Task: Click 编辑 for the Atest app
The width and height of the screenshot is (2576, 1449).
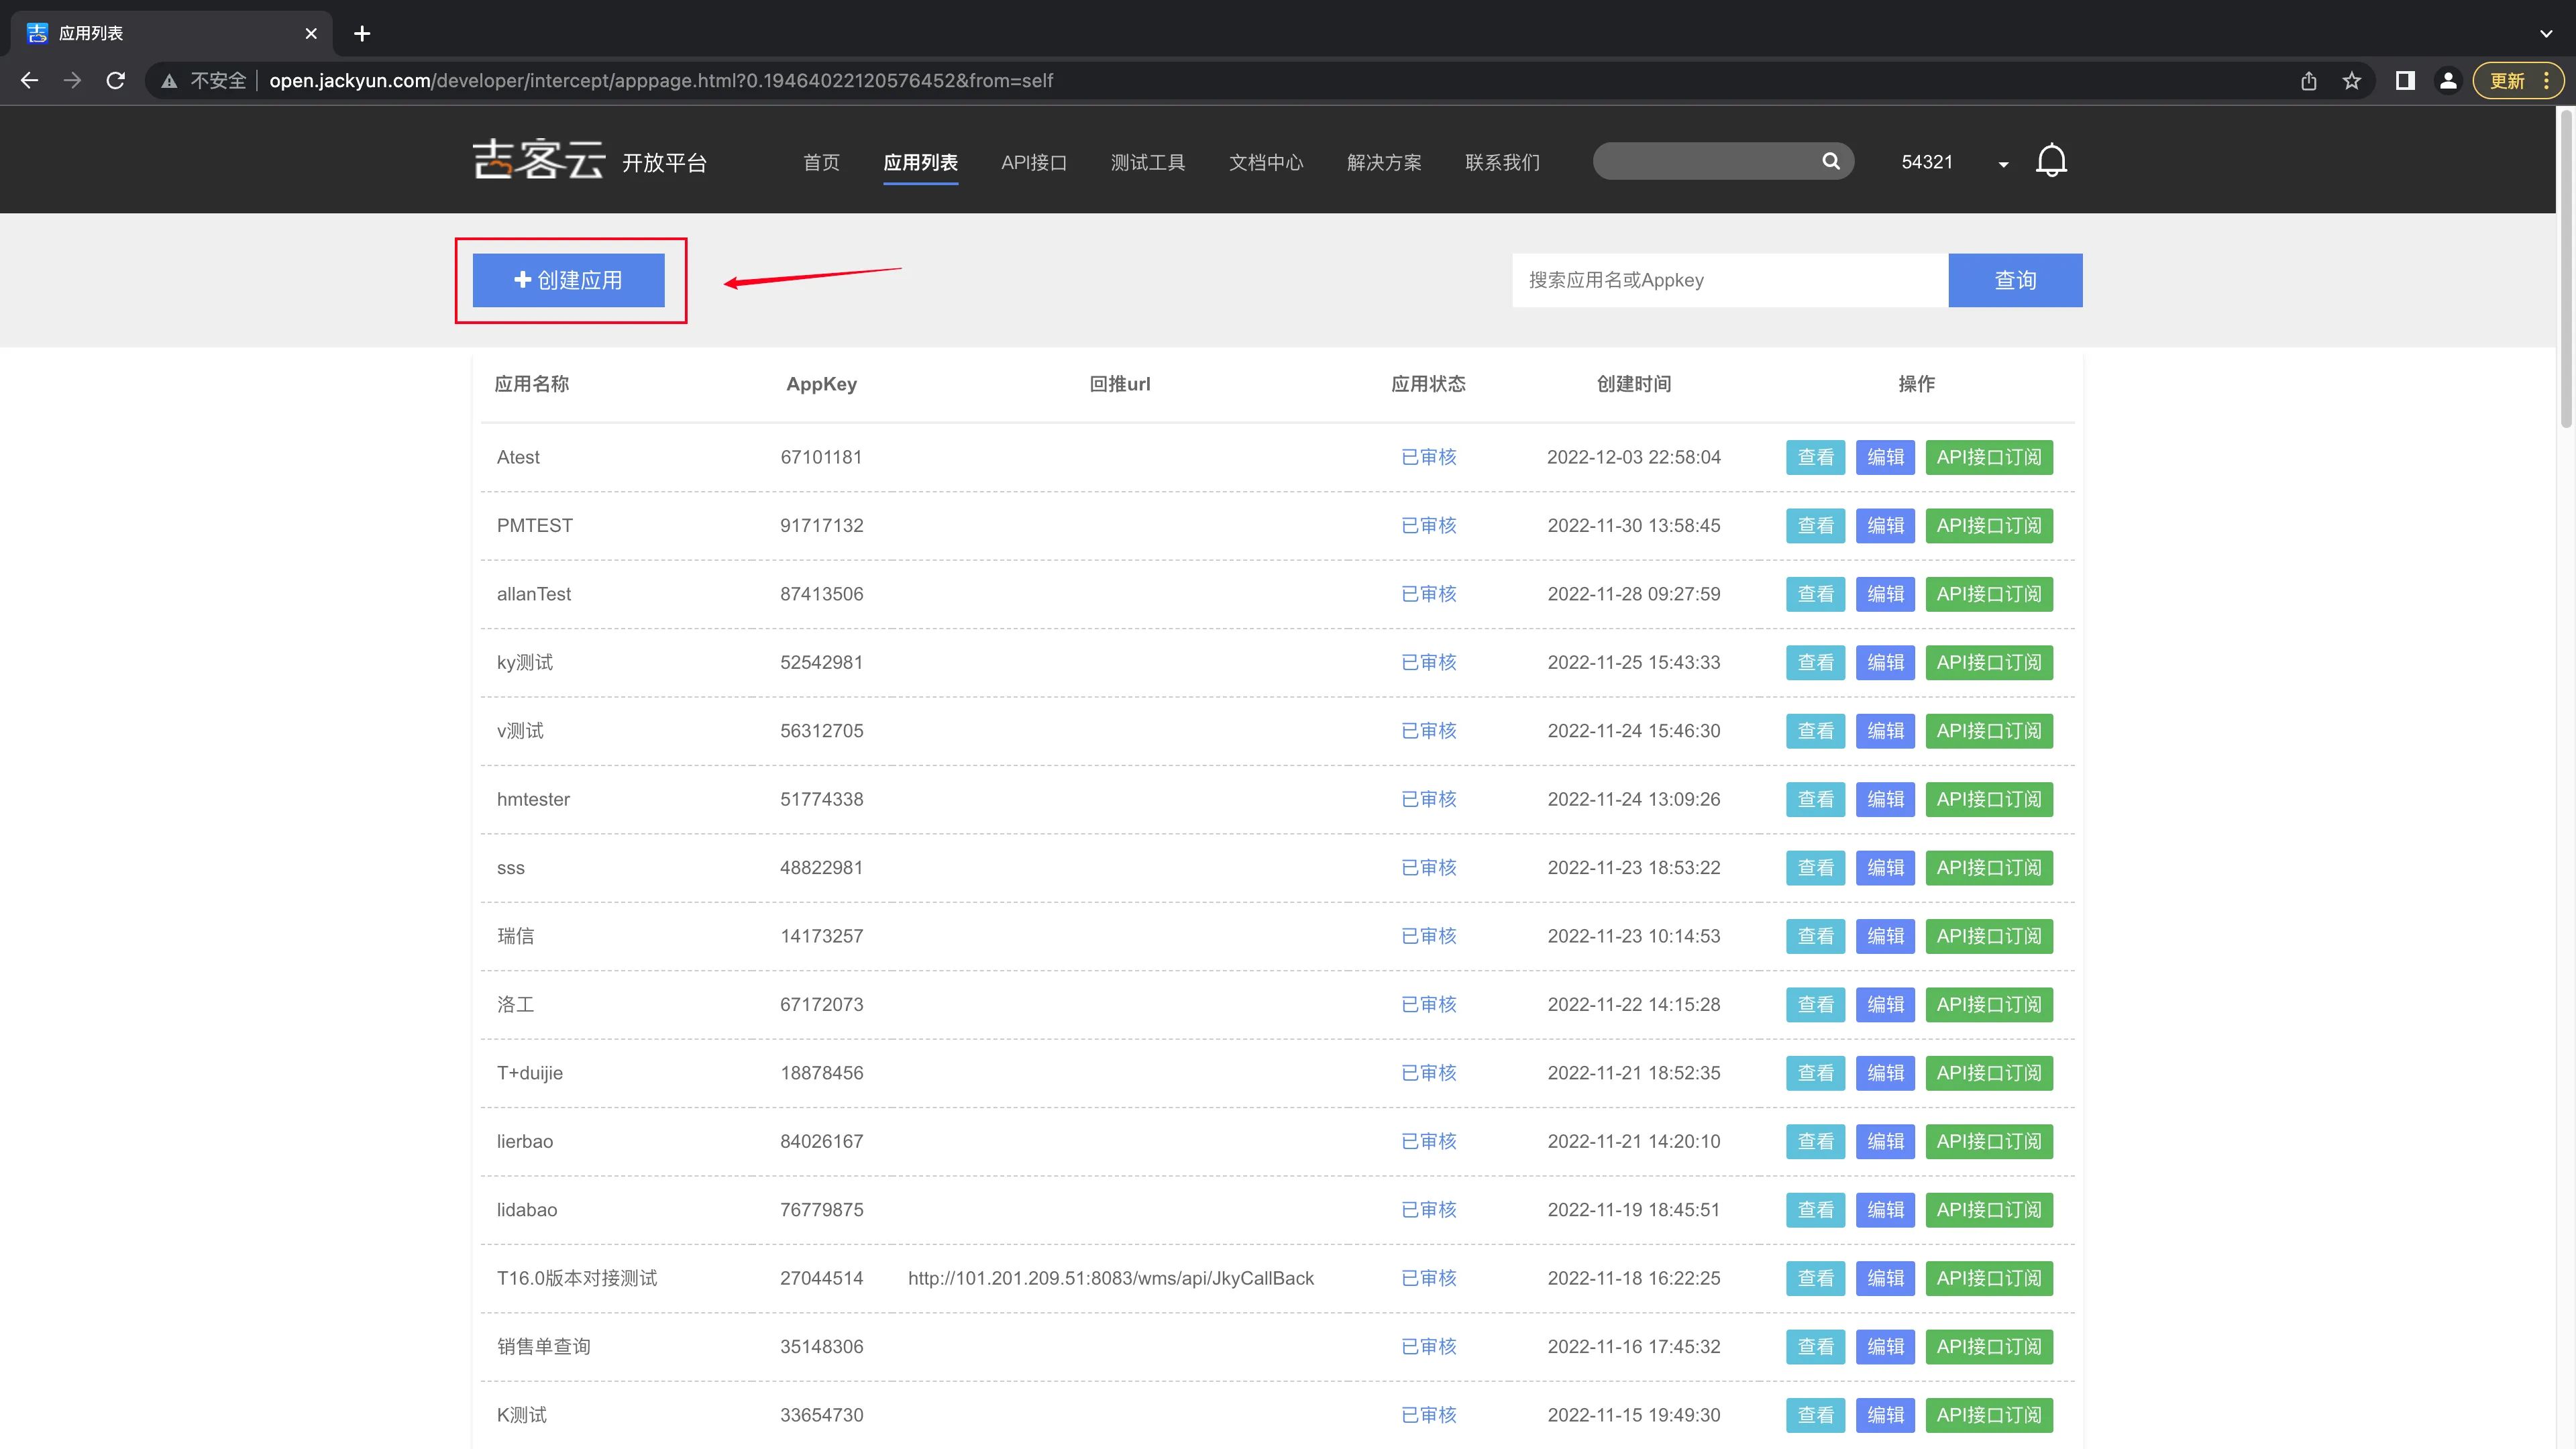Action: click(x=1885, y=457)
